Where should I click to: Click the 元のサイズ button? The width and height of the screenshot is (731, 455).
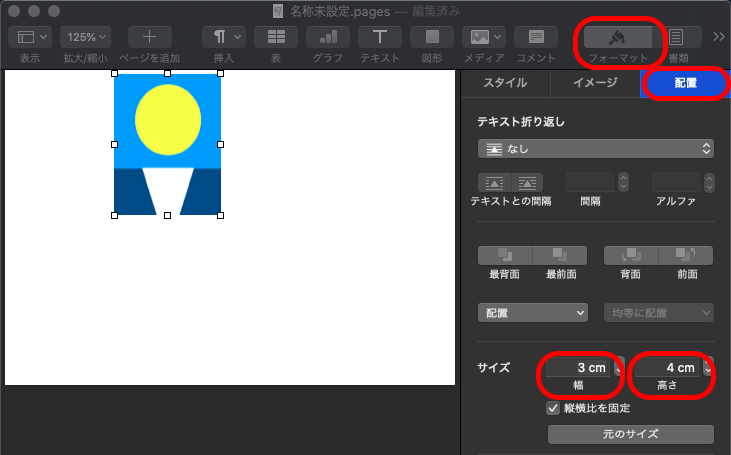[631, 434]
